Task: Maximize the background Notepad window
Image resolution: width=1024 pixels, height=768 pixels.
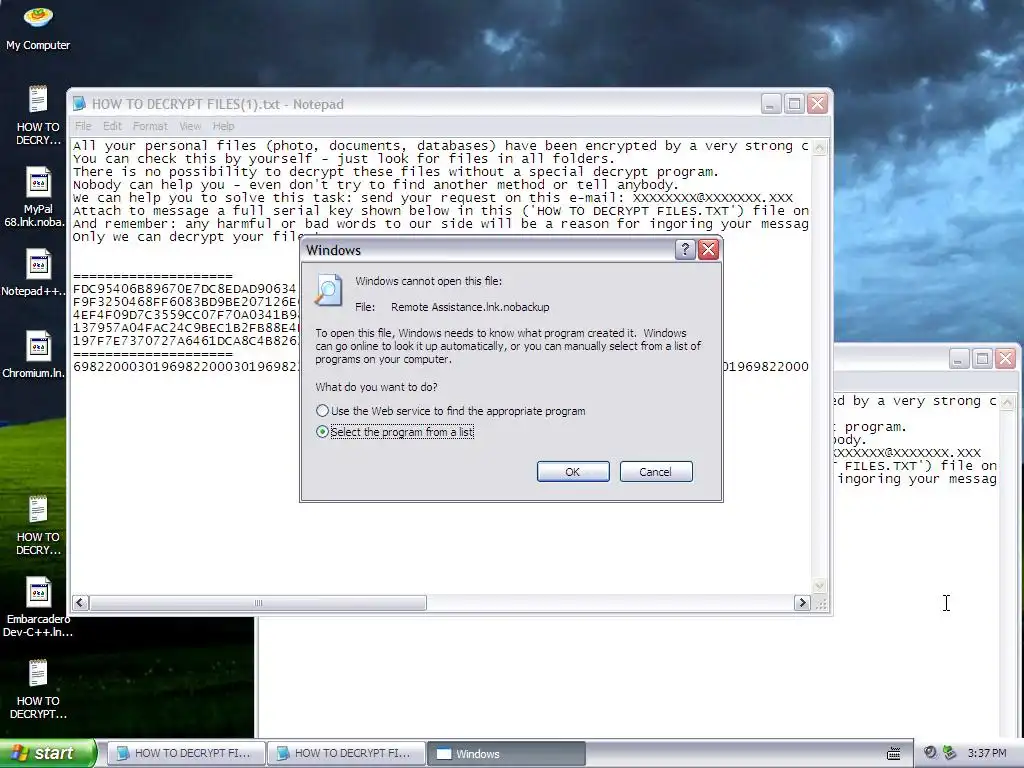Action: [x=982, y=359]
